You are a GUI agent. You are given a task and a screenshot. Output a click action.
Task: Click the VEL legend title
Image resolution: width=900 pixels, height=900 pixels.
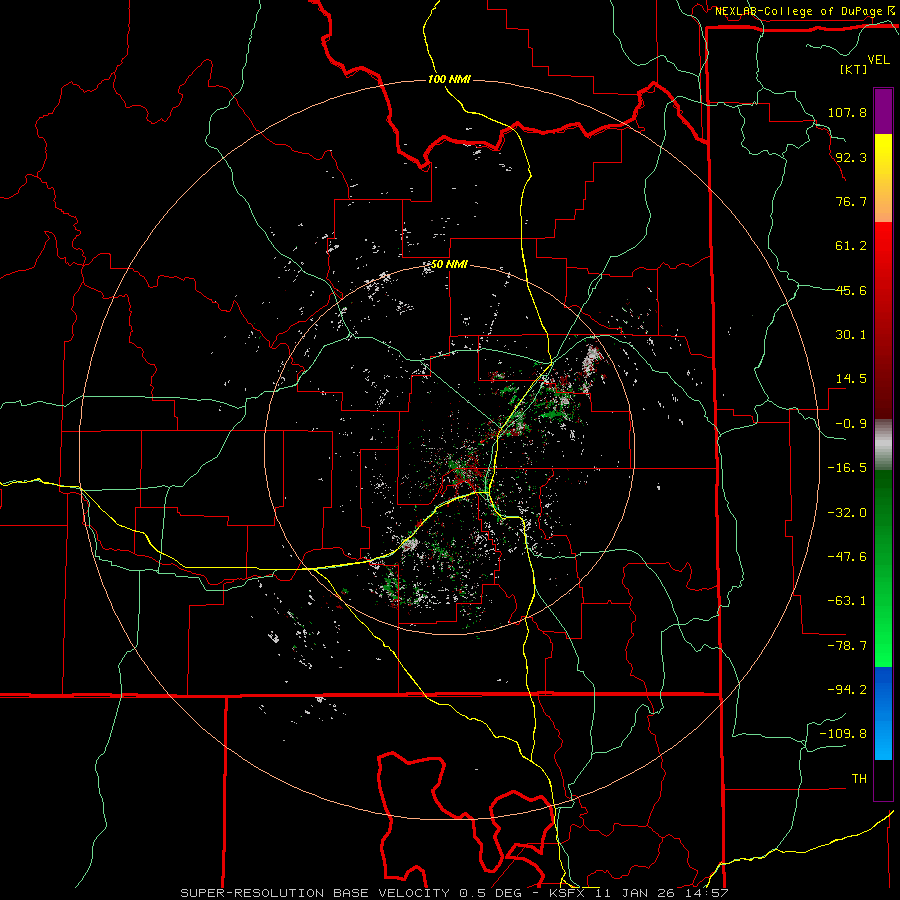pyautogui.click(x=878, y=60)
